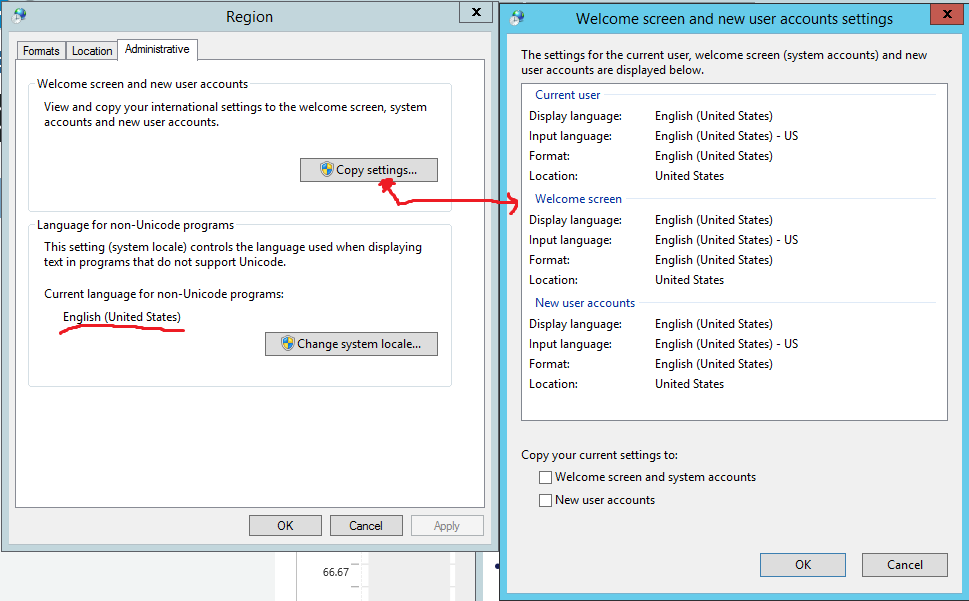The height and width of the screenshot is (601, 969).
Task: Click New user accounts Display language label
Action: (x=575, y=324)
